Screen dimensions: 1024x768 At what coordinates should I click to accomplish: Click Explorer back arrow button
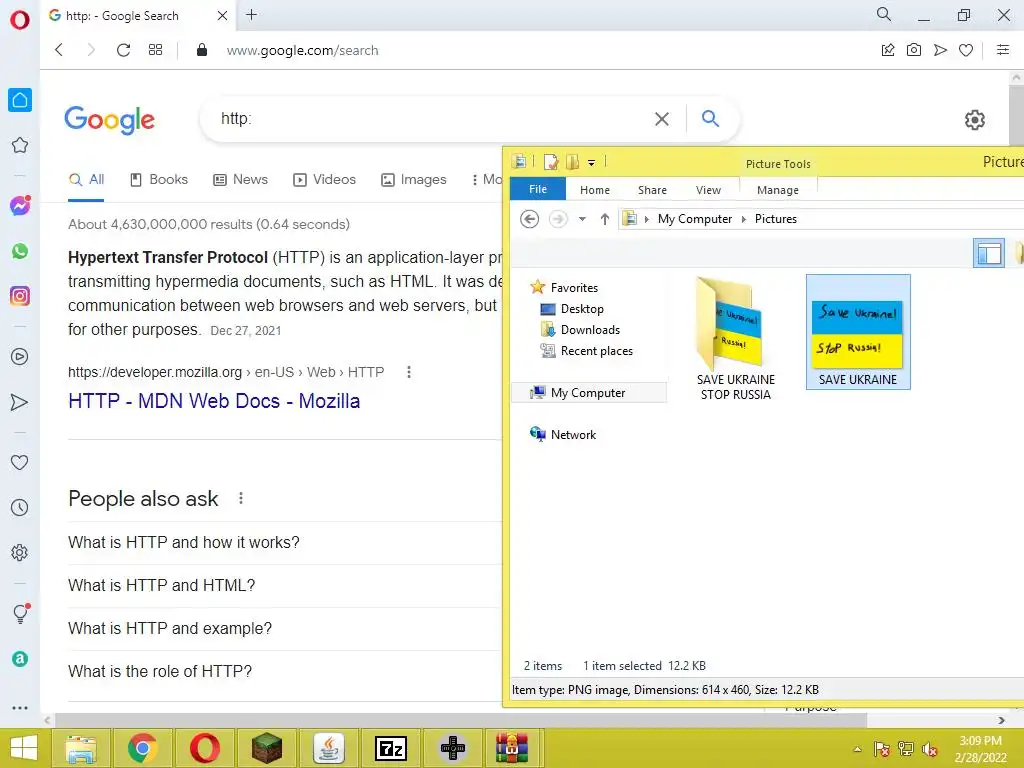[x=530, y=219]
